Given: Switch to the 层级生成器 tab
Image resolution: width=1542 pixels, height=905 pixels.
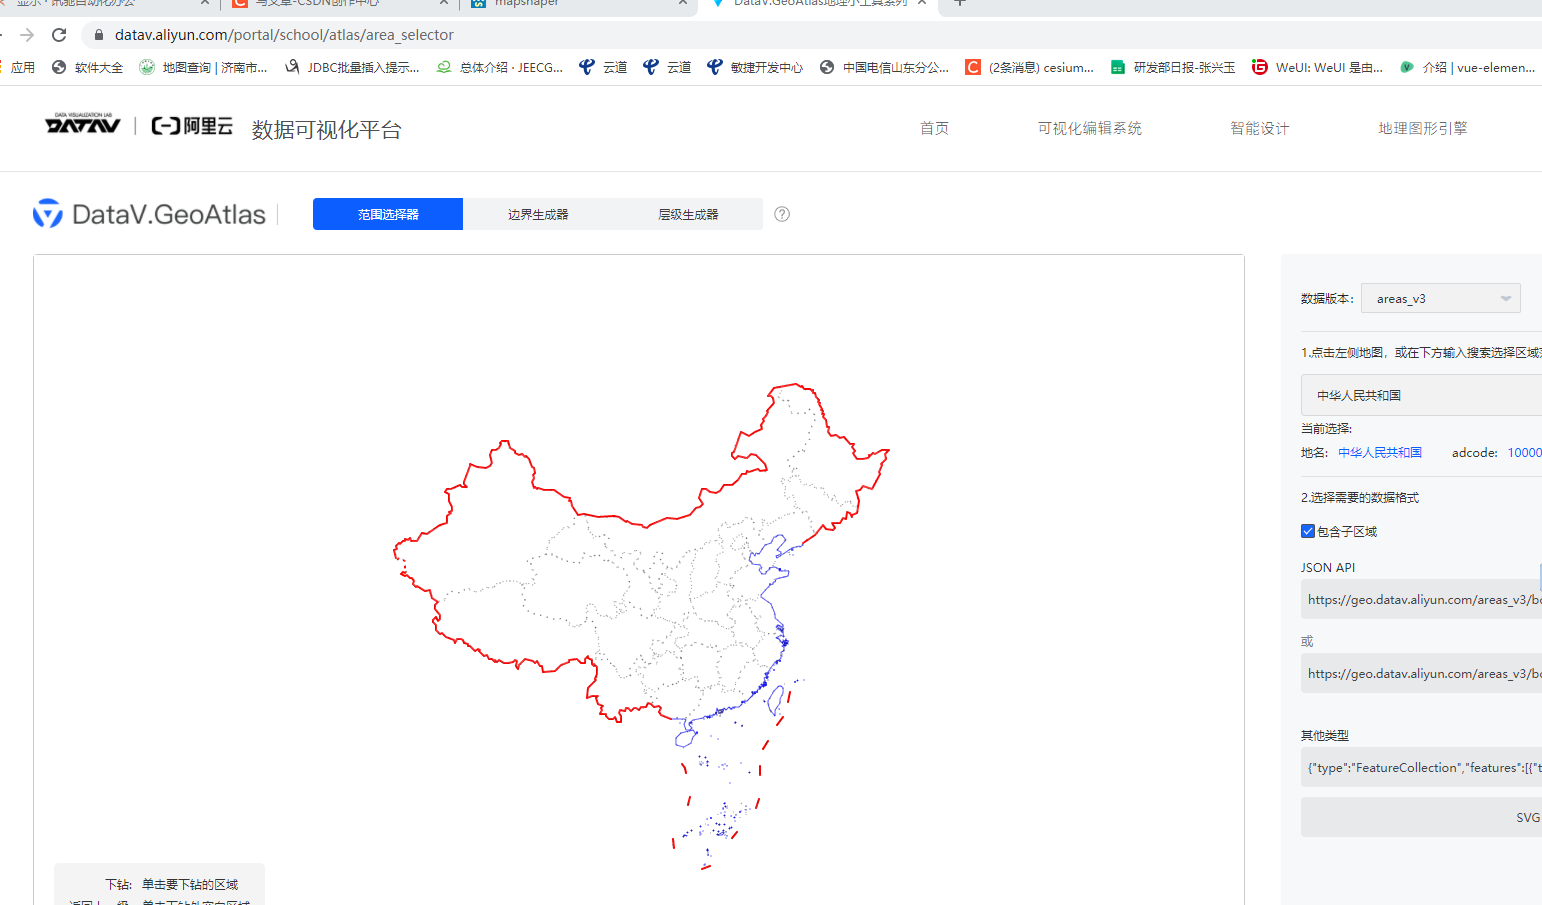Looking at the screenshot, I should 687,214.
